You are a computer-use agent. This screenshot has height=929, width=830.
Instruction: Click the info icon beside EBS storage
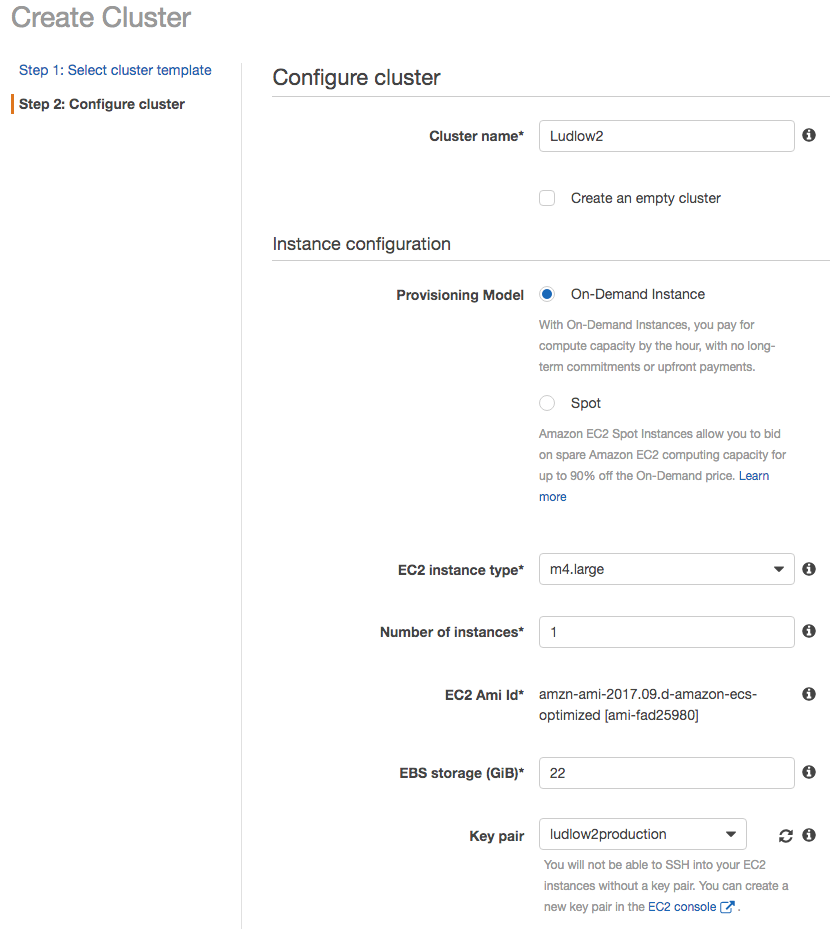point(808,772)
